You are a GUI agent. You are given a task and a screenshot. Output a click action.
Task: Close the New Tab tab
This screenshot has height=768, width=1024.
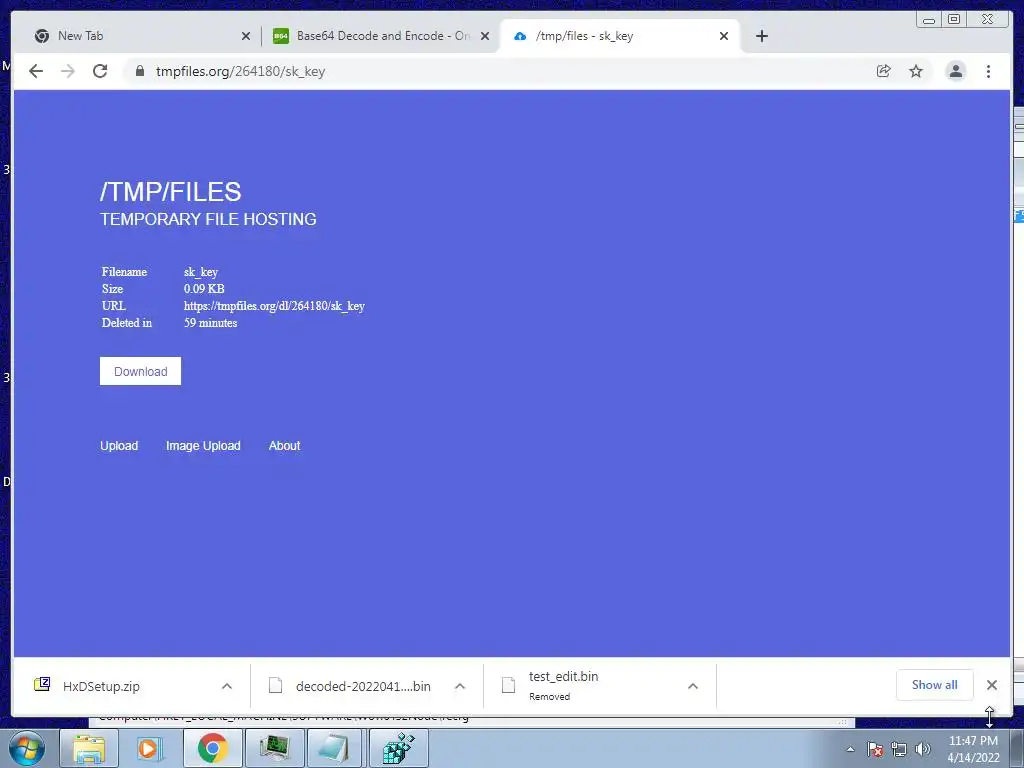(246, 36)
